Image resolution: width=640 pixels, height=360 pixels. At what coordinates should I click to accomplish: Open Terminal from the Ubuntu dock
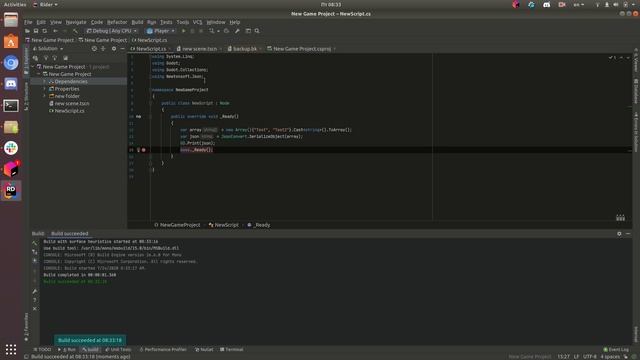[x=11, y=106]
